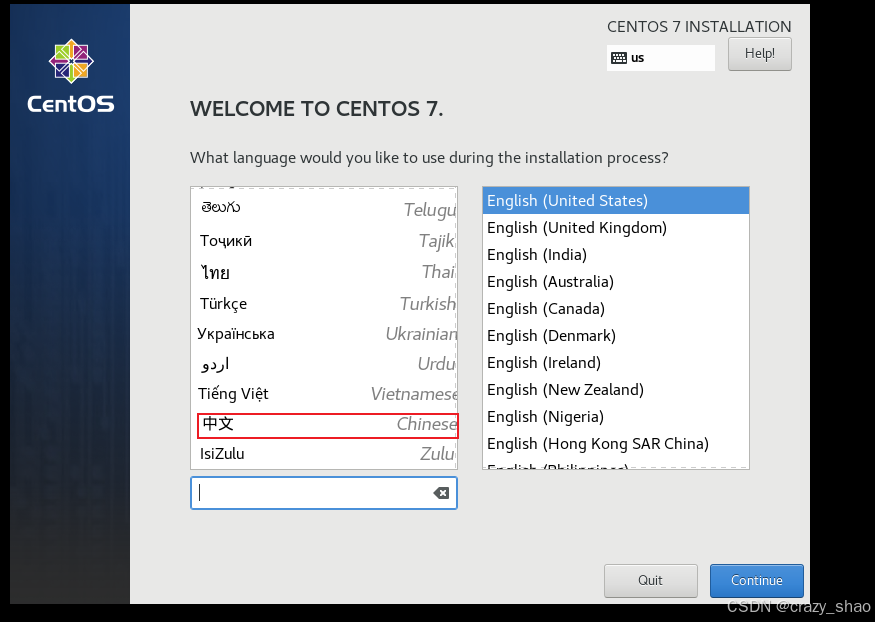Select IsiZulu (Zulu) language row
The image size is (875, 622).
324,454
